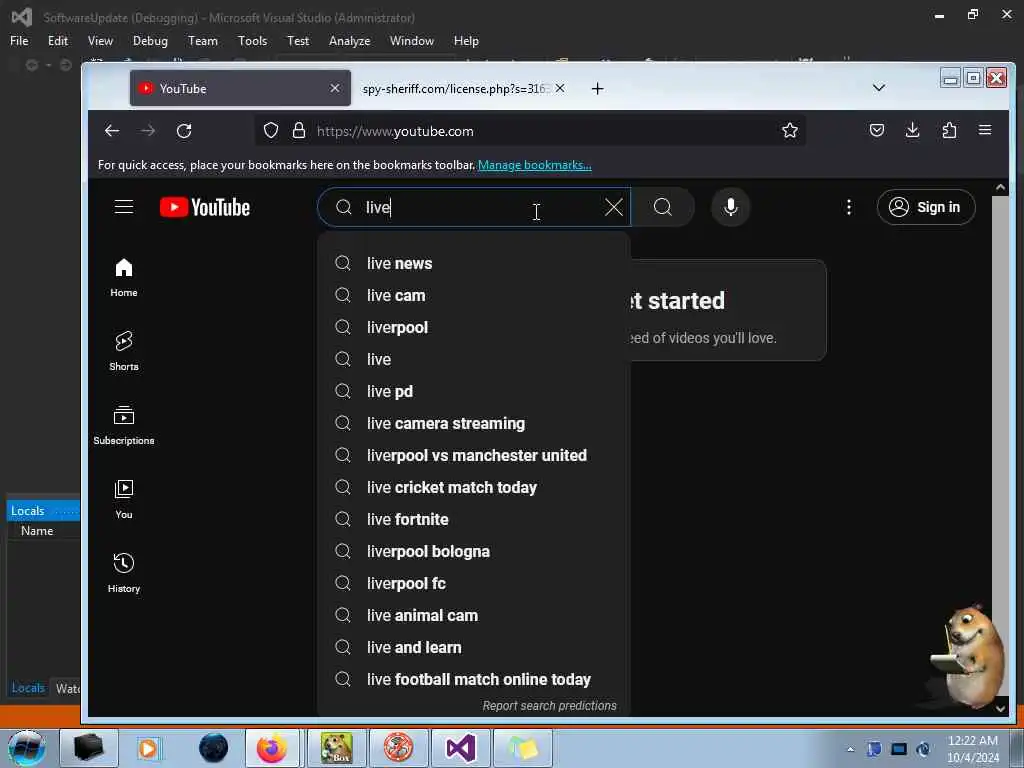The width and height of the screenshot is (1024, 768).
Task: Select 'liverpool vs manchester united' suggestion
Action: (x=473, y=455)
